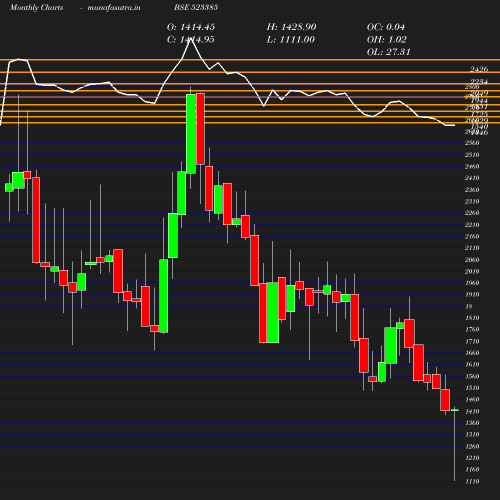Click the 1510 price axis label
Image resolution: width=500 pixels, height=500 pixels.
click(472, 388)
